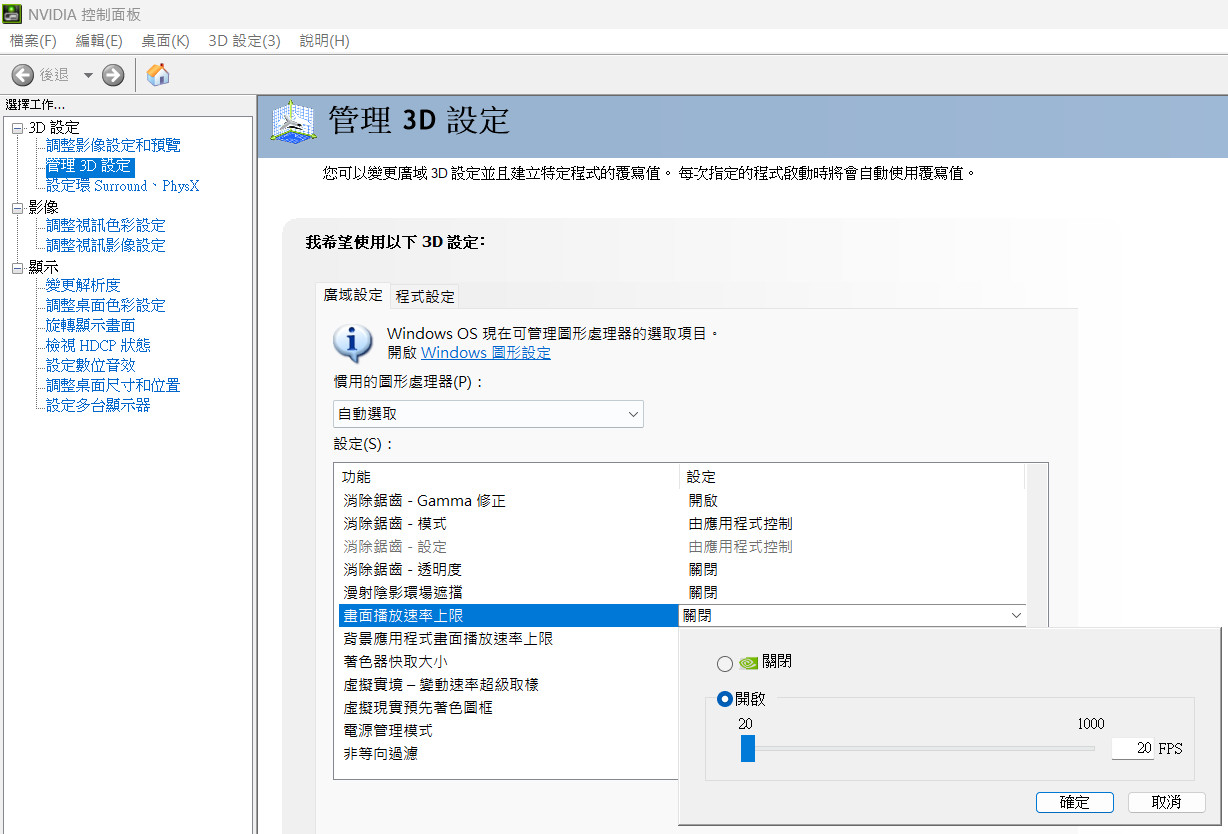Click the 管理 3D 設定 header cube icon
1228x834 pixels.
point(294,122)
